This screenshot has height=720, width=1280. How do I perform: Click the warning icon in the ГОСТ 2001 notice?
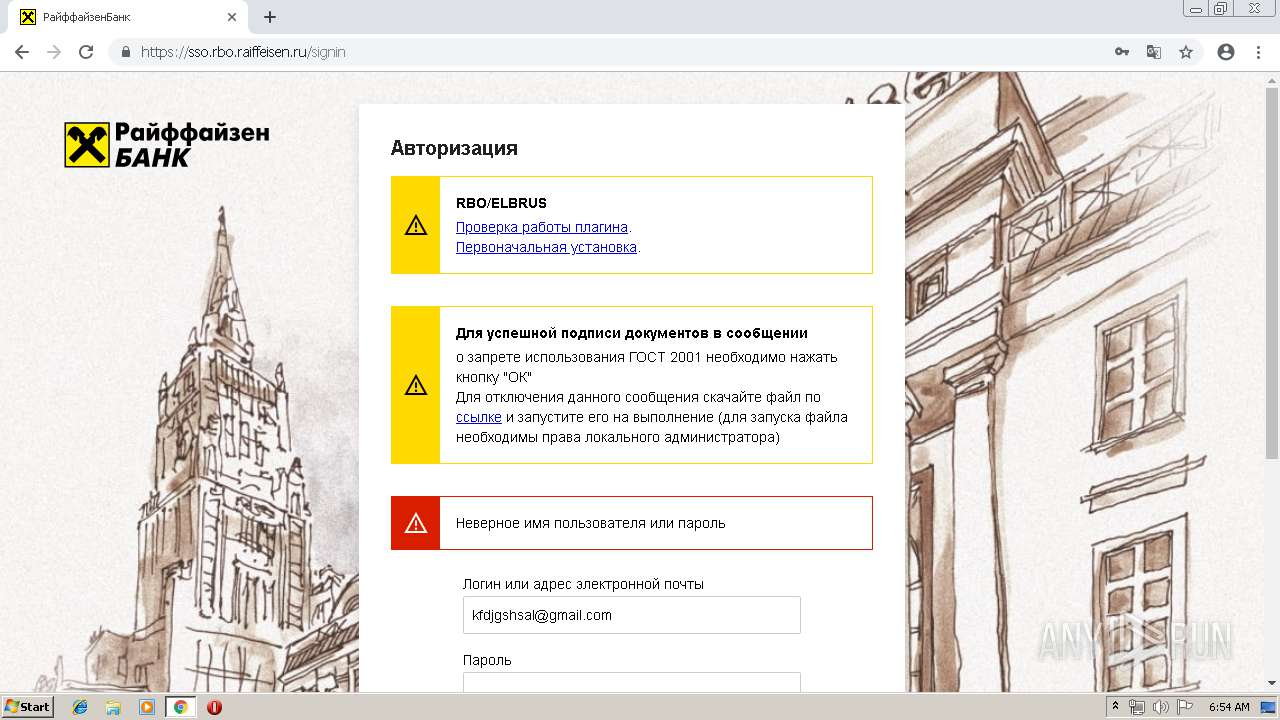(x=416, y=385)
